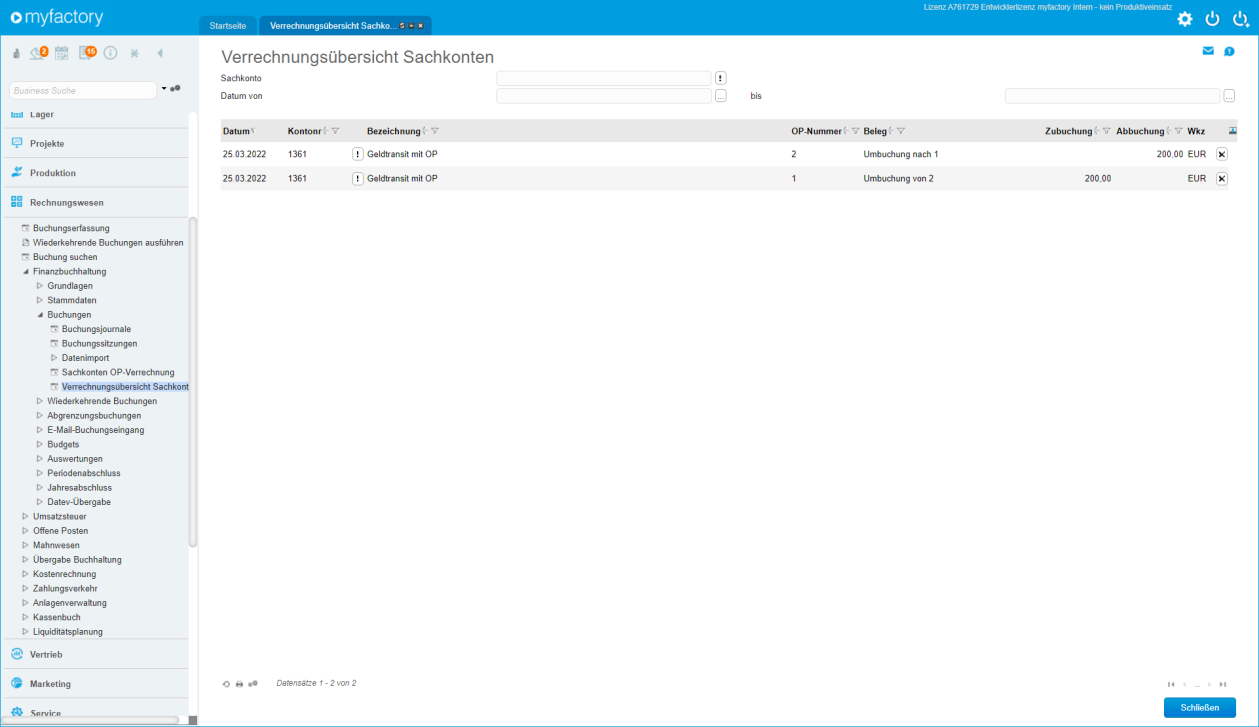Screen dimensions: 1259x727
Task: Switch to the Startseite tab
Action: [x=227, y=26]
